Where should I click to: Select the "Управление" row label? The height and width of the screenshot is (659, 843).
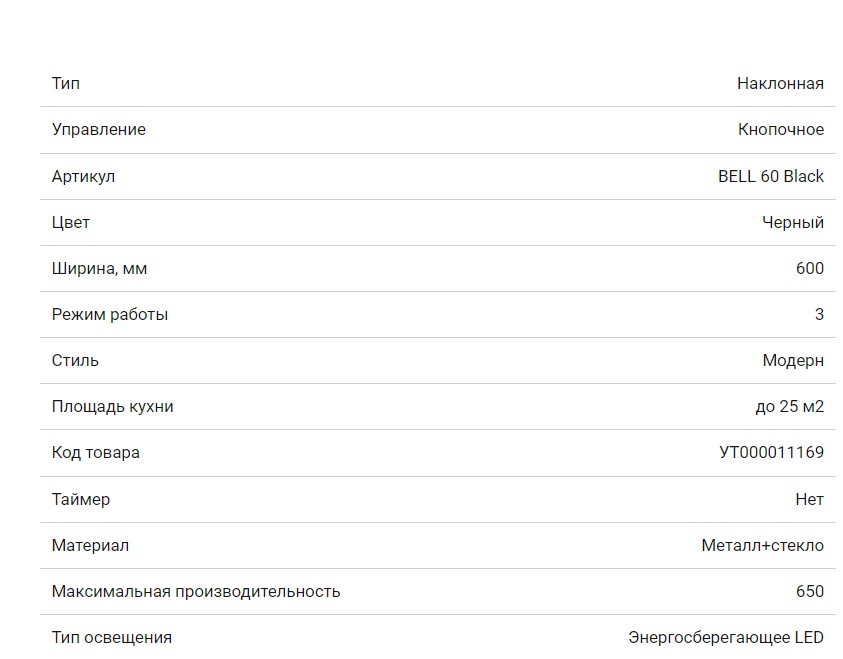click(98, 129)
